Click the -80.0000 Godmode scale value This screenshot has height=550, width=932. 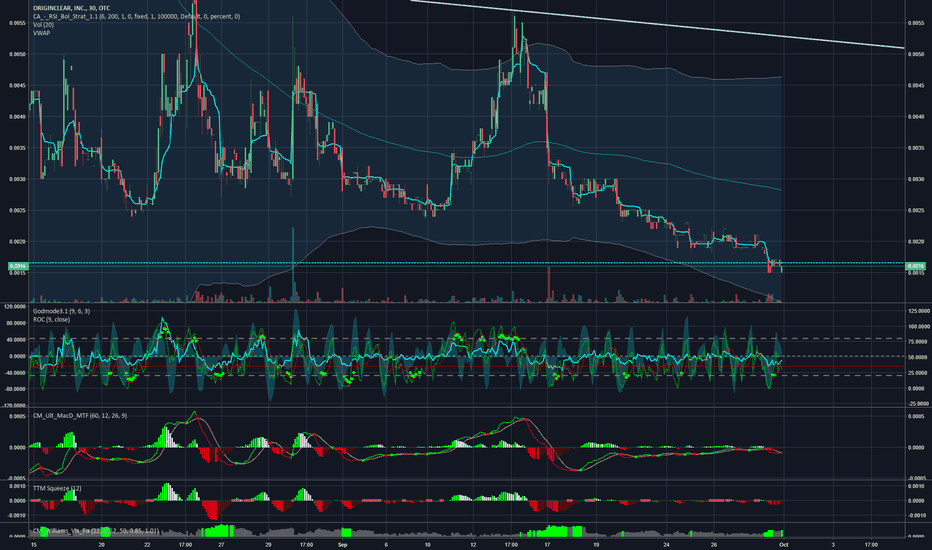pyautogui.click(x=15, y=389)
